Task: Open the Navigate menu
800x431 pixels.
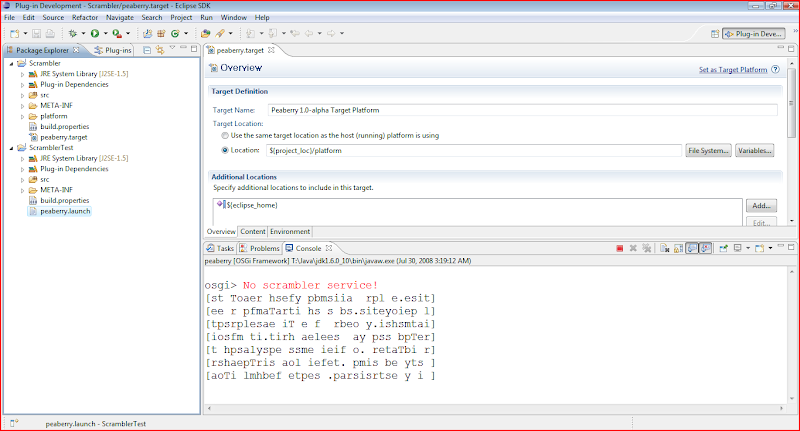Action: [x=120, y=17]
